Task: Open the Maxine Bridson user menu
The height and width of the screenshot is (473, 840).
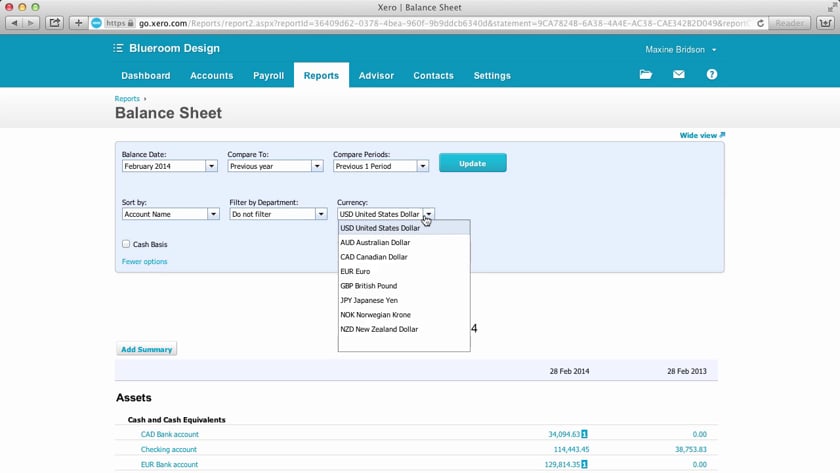Action: click(x=680, y=49)
